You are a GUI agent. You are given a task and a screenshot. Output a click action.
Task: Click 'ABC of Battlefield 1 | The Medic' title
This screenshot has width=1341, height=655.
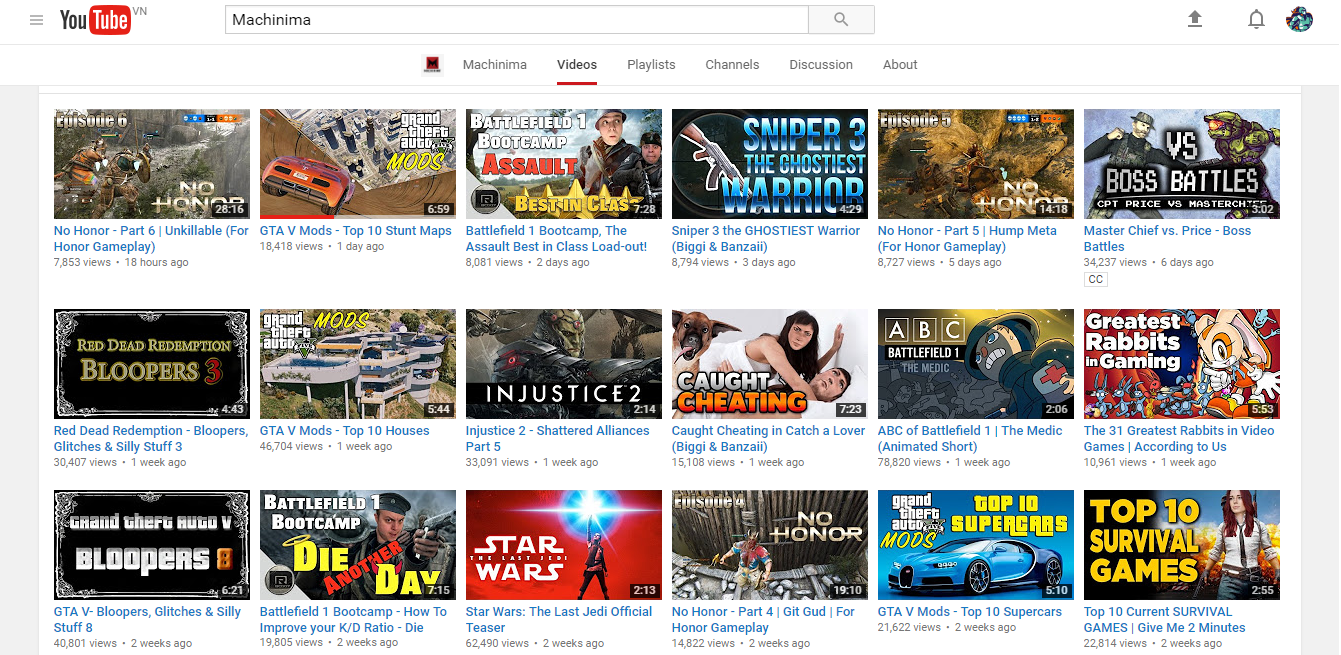click(x=970, y=438)
